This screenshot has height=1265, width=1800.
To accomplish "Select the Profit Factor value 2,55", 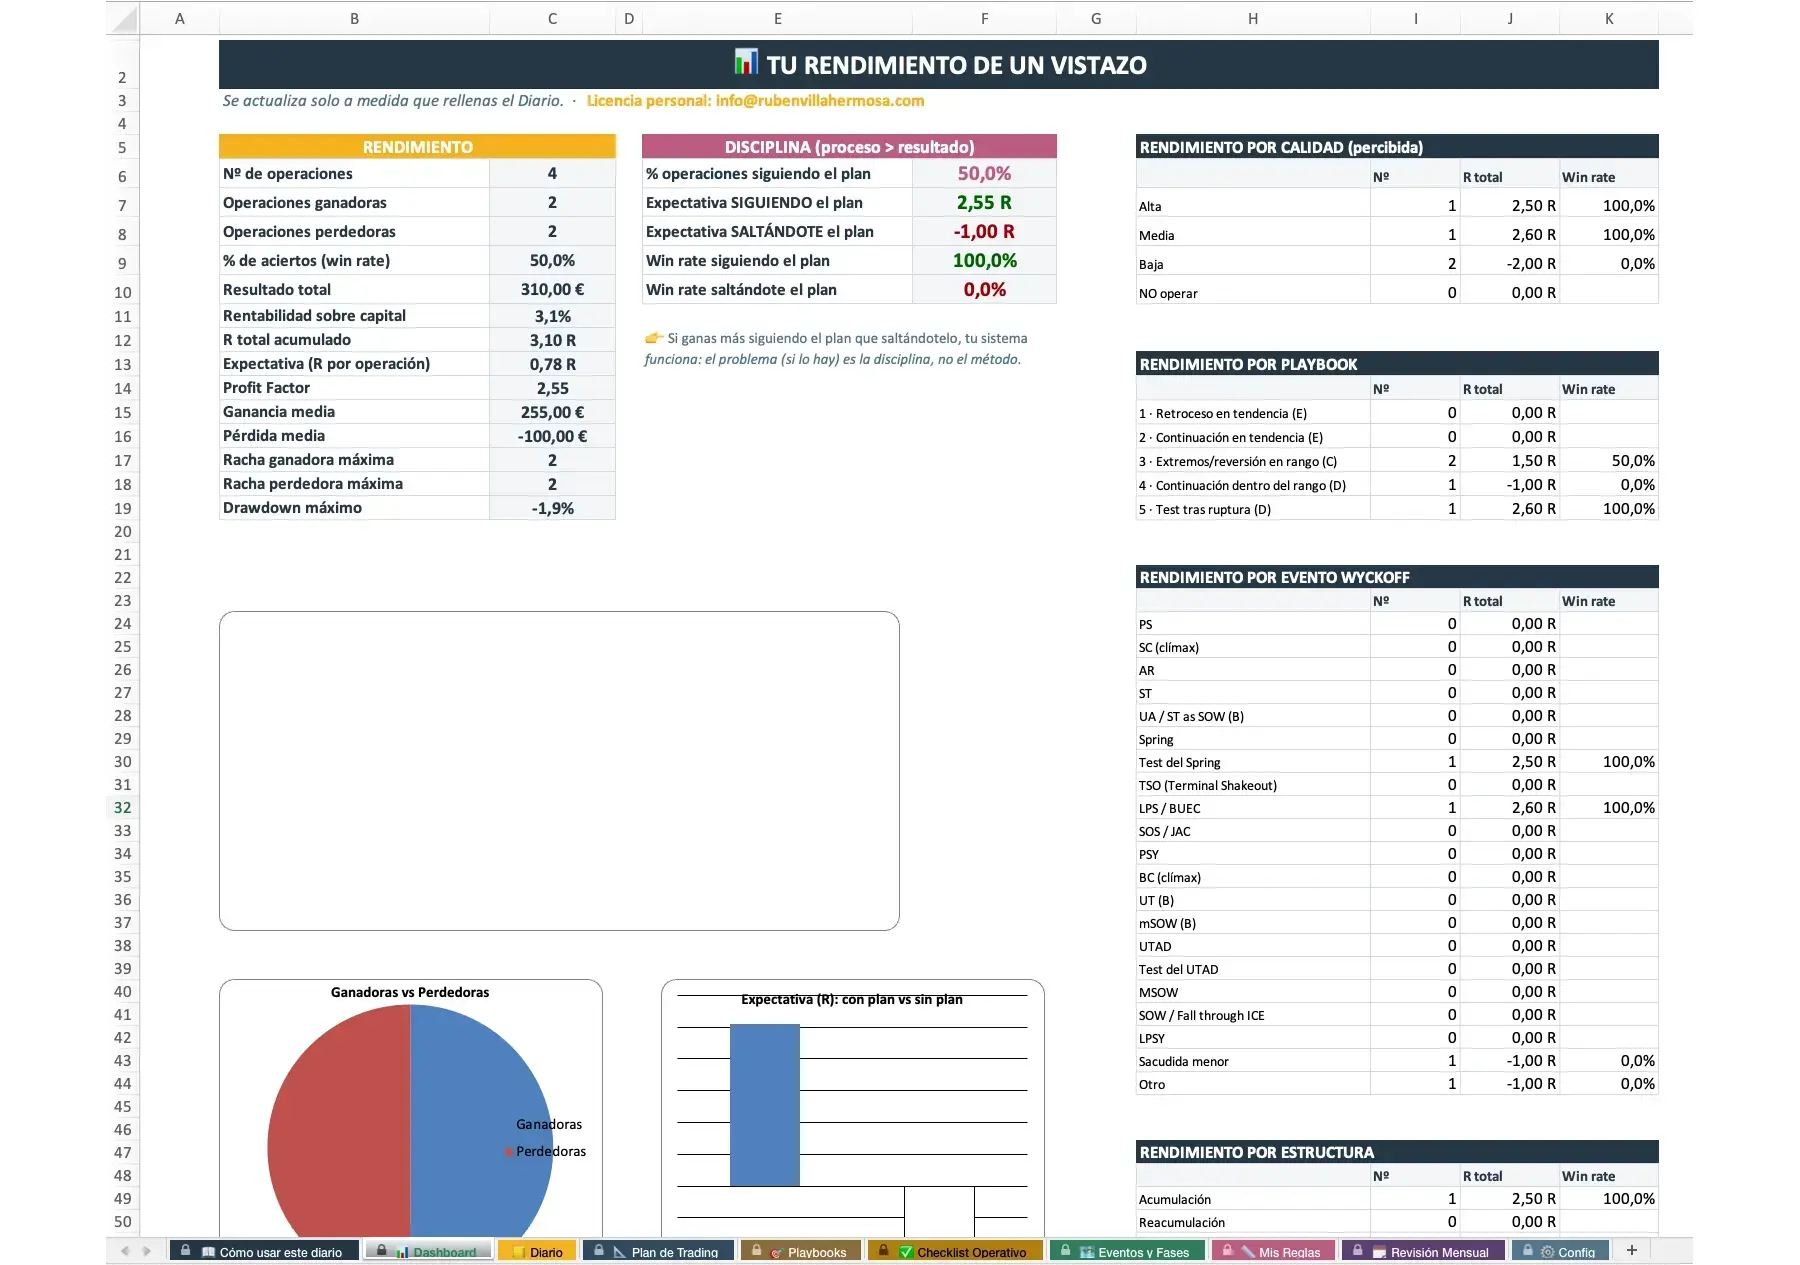I will pos(552,388).
